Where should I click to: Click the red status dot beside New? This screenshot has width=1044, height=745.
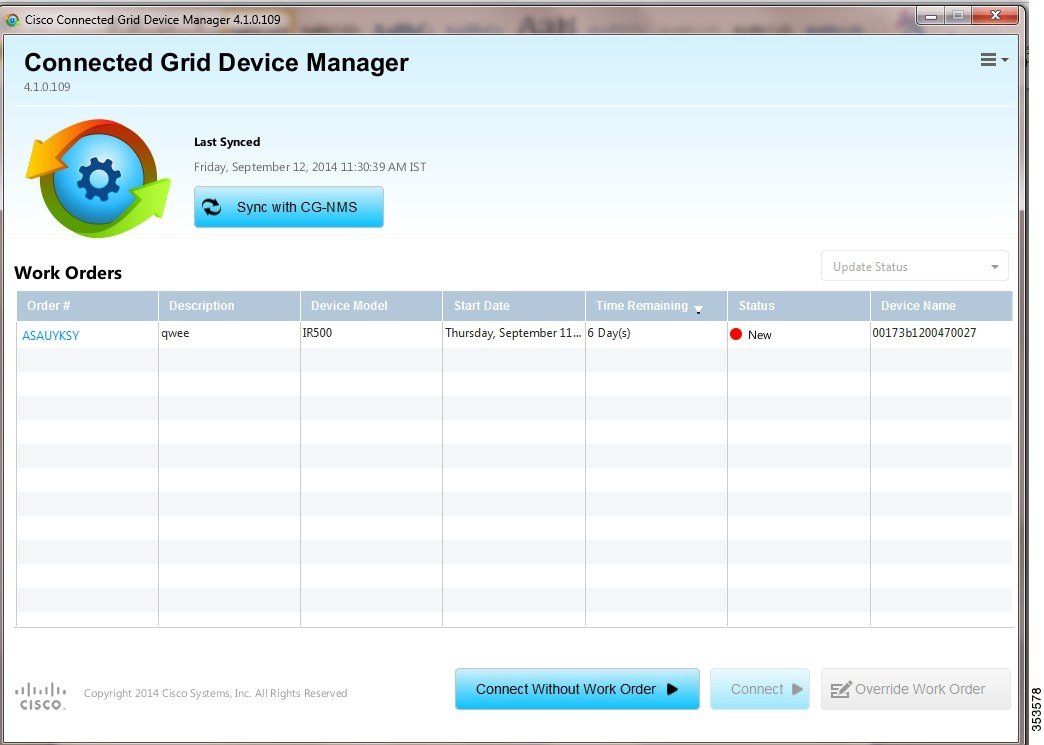(736, 335)
